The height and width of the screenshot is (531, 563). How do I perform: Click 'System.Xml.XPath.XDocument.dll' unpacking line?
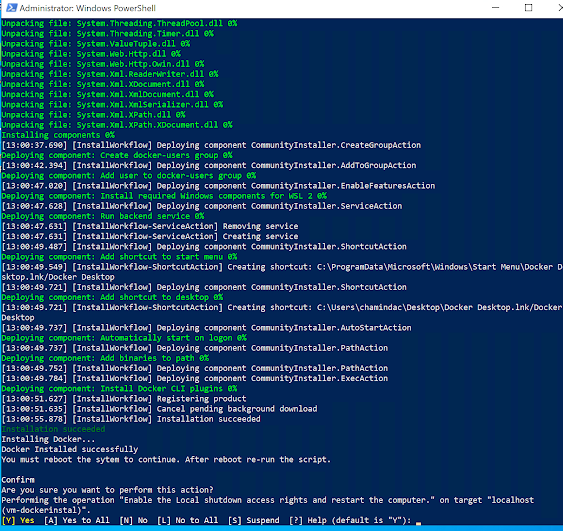pos(117,125)
